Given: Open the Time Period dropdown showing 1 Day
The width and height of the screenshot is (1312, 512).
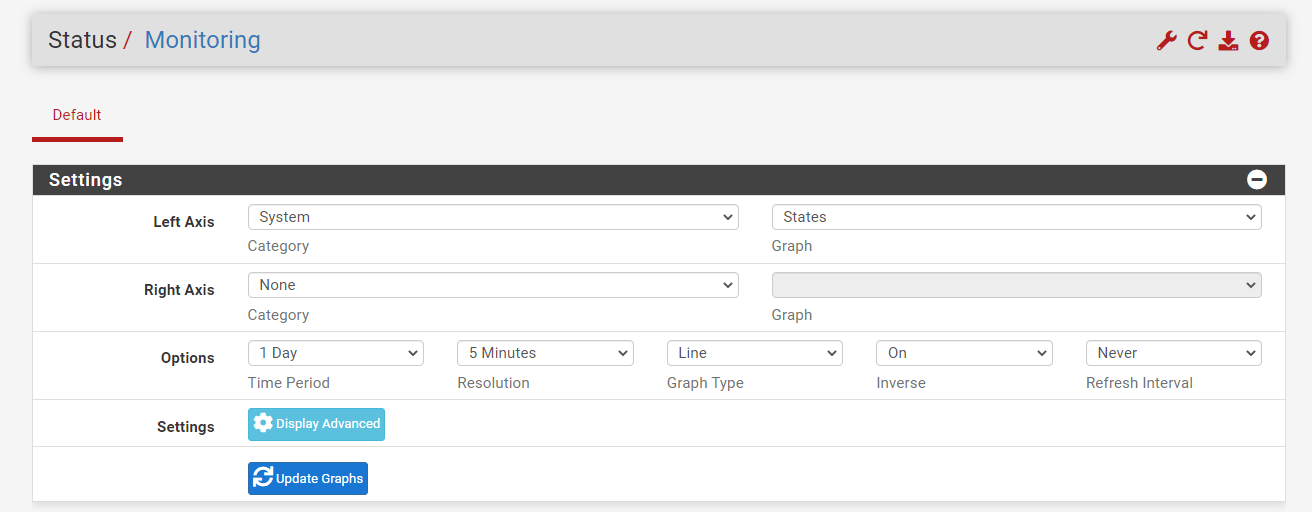Looking at the screenshot, I should click(x=336, y=353).
